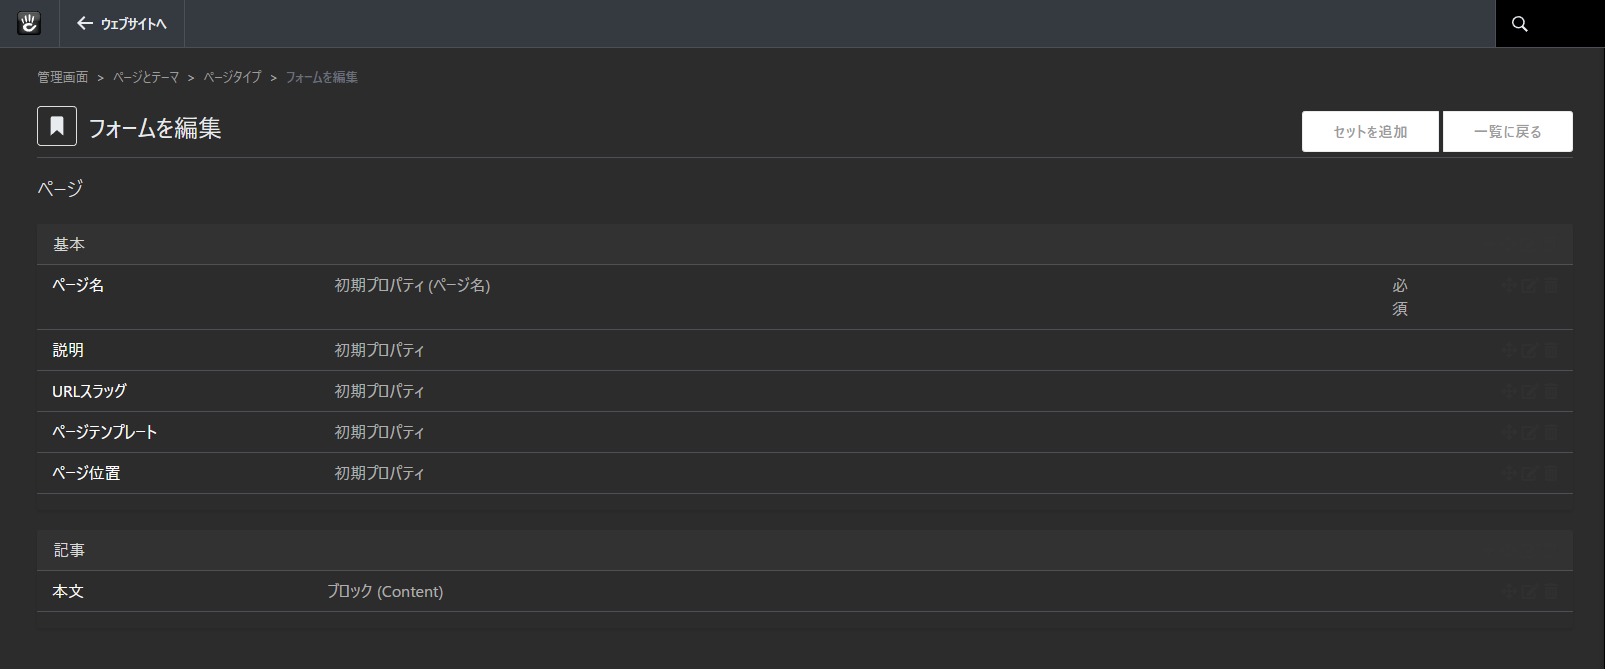Go back via ウェブサイトへ arrow button
1605x669 pixels.
point(122,23)
